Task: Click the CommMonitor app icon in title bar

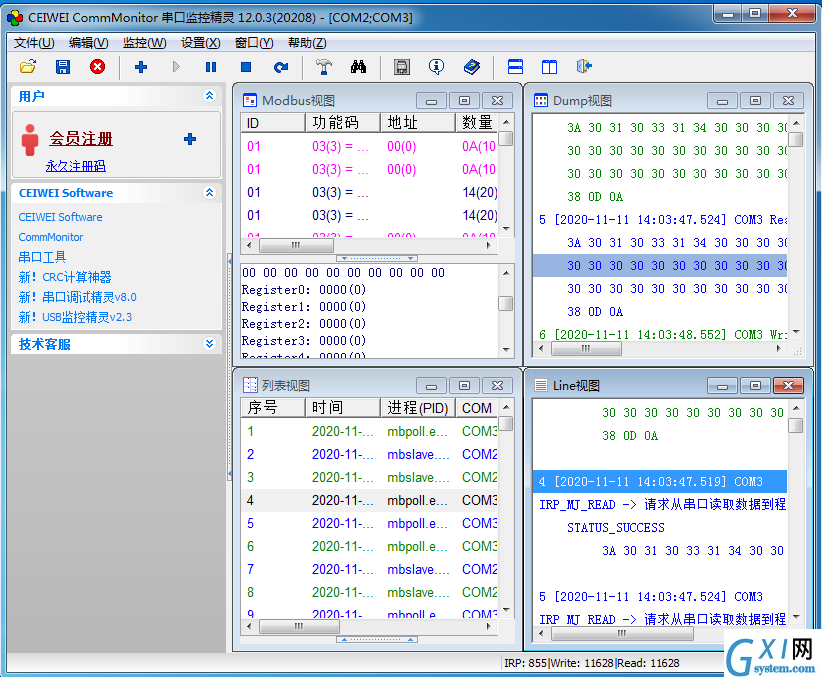Action: pyautogui.click(x=15, y=18)
